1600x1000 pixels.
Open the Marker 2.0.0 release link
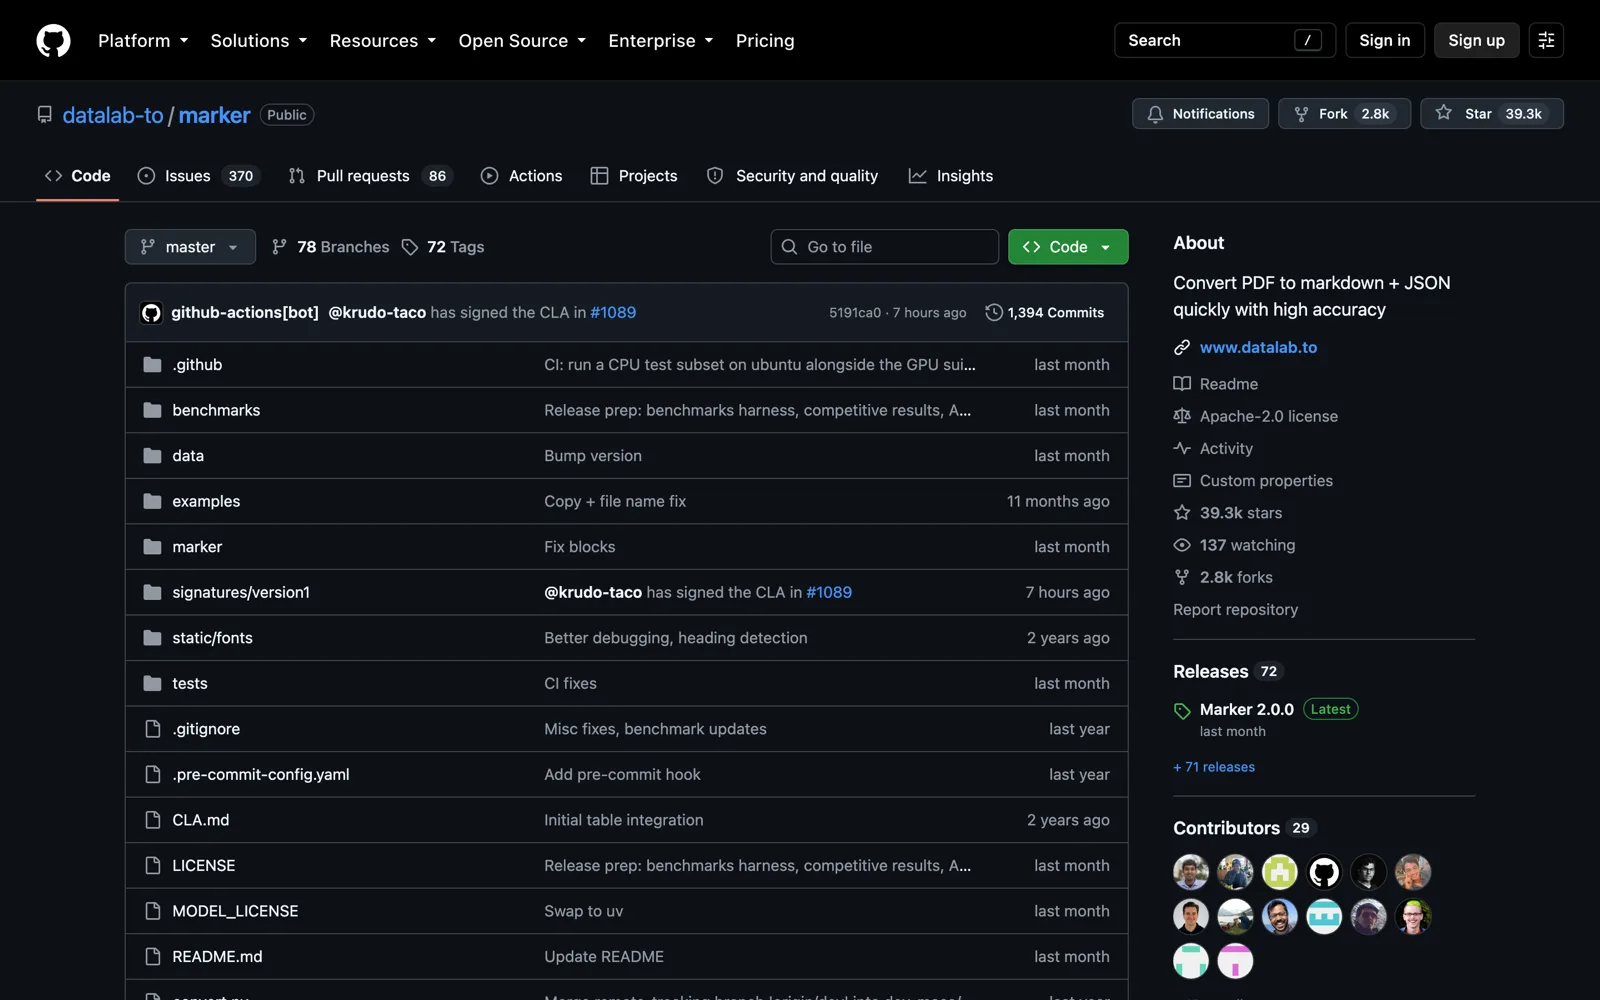point(1247,709)
